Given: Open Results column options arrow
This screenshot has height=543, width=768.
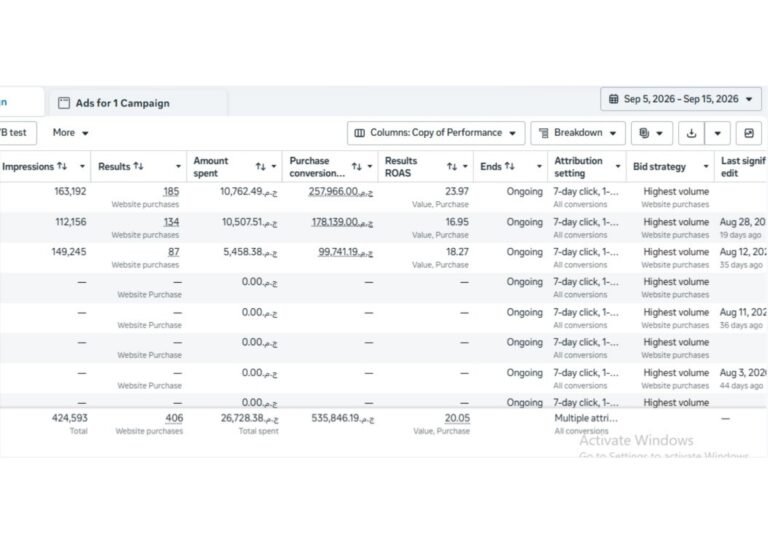Looking at the screenshot, I should [178, 166].
